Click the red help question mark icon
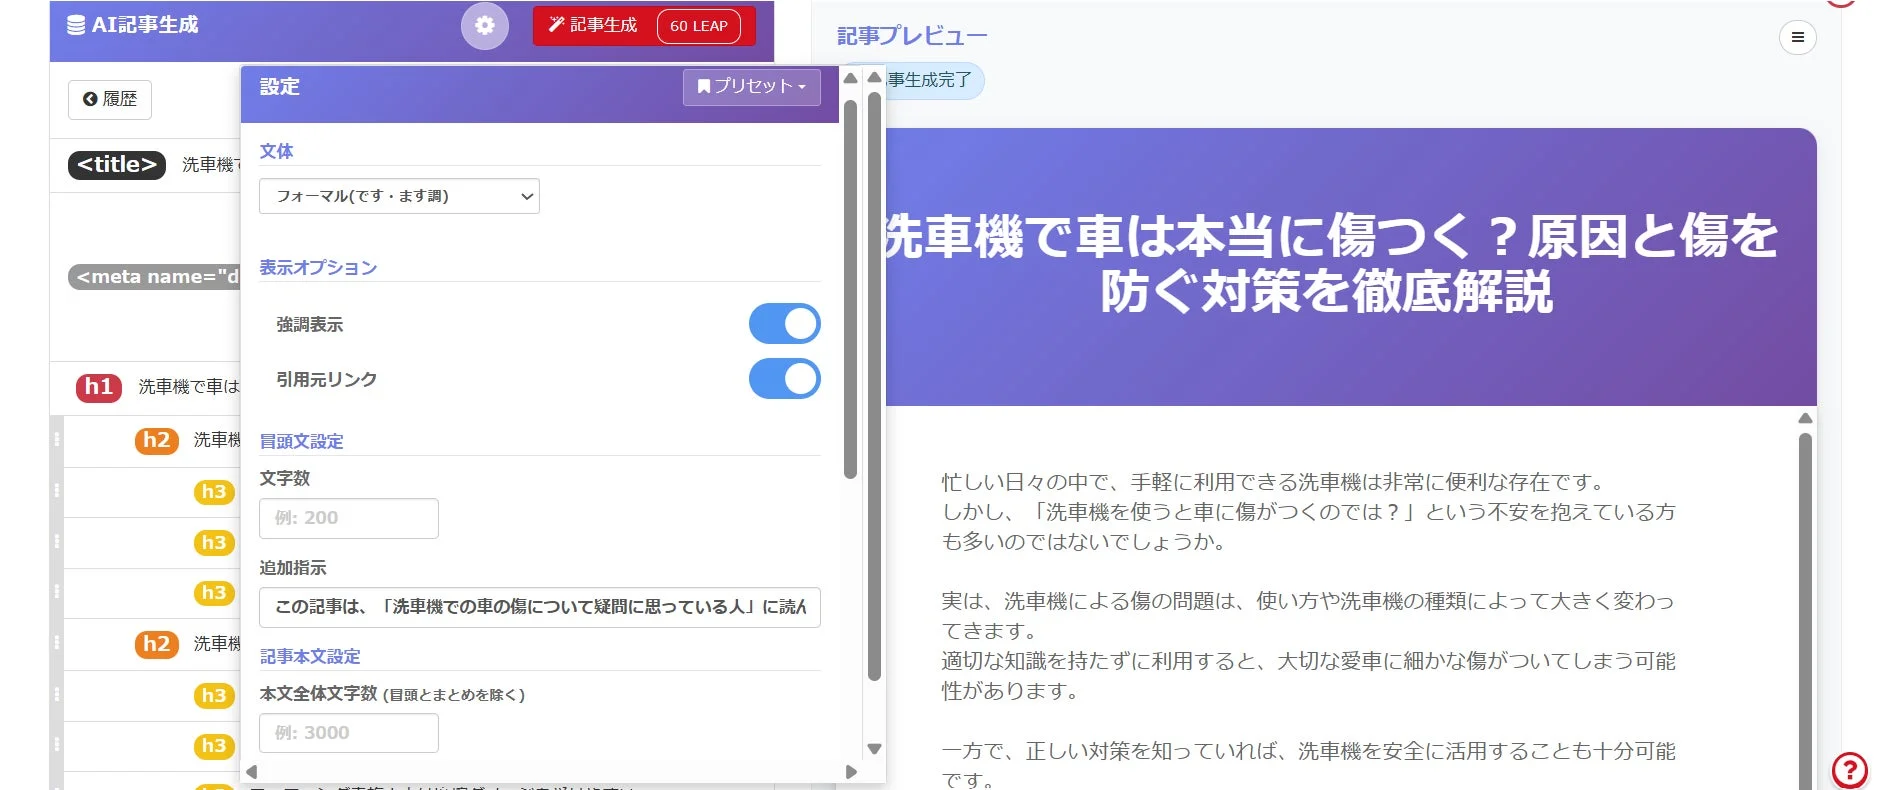The width and height of the screenshot is (1888, 790). (1850, 771)
